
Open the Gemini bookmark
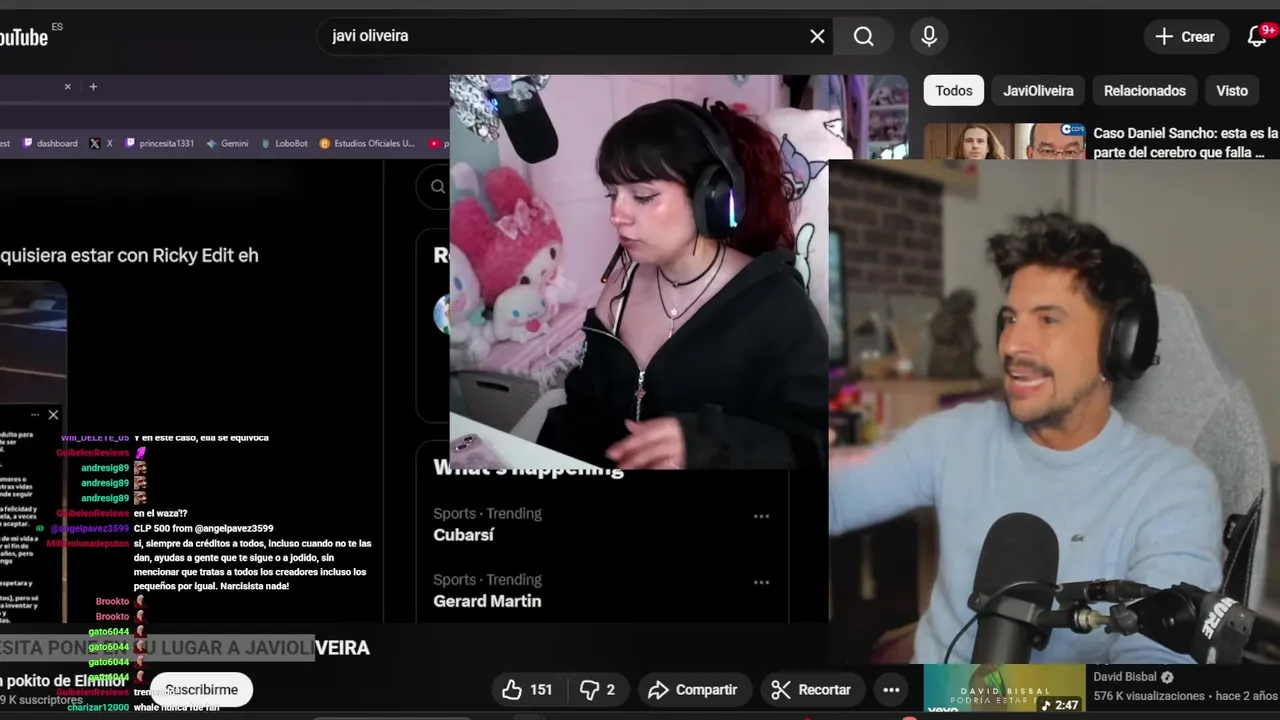[x=227, y=143]
